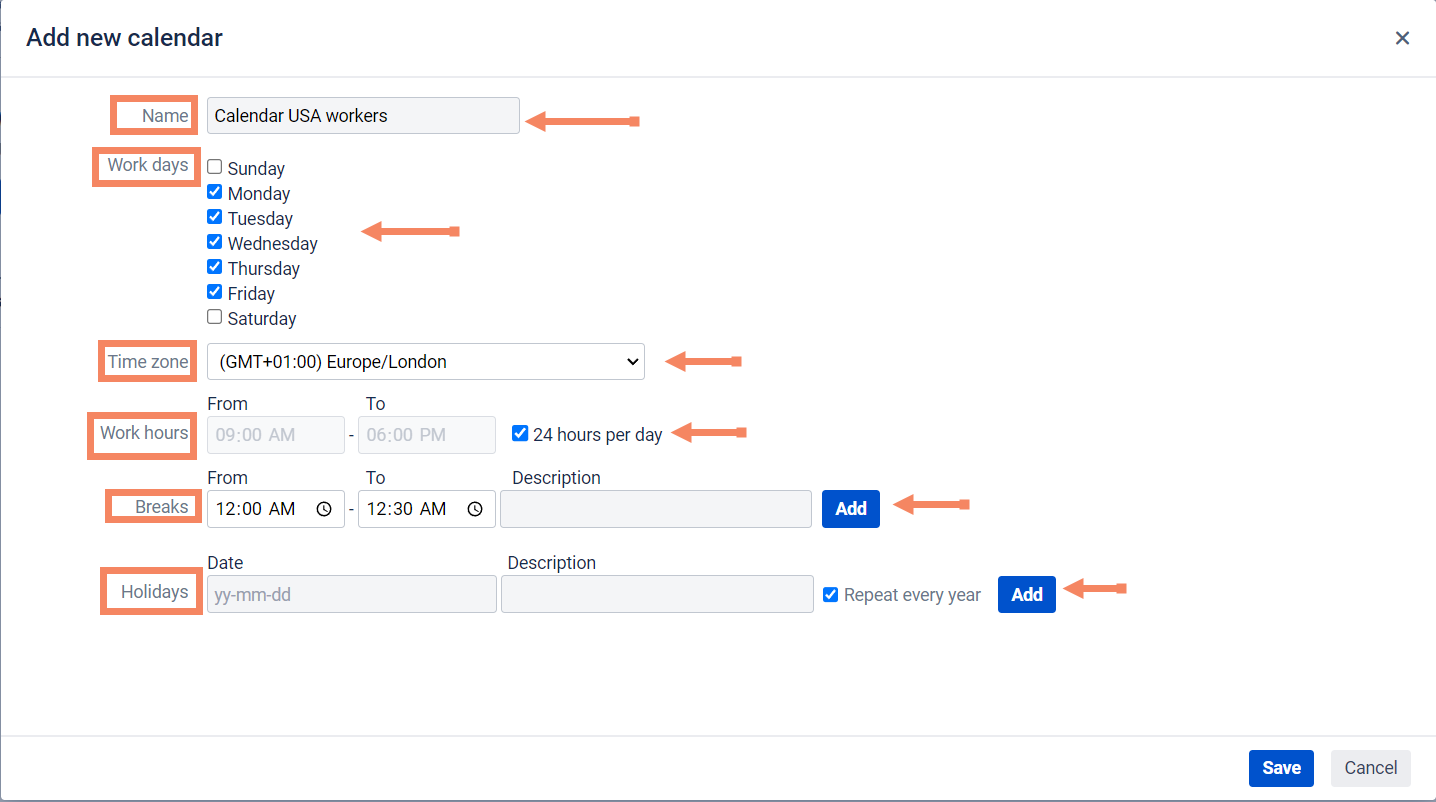Uncheck the Wednesday work day
The image size is (1436, 802).
pos(215,242)
